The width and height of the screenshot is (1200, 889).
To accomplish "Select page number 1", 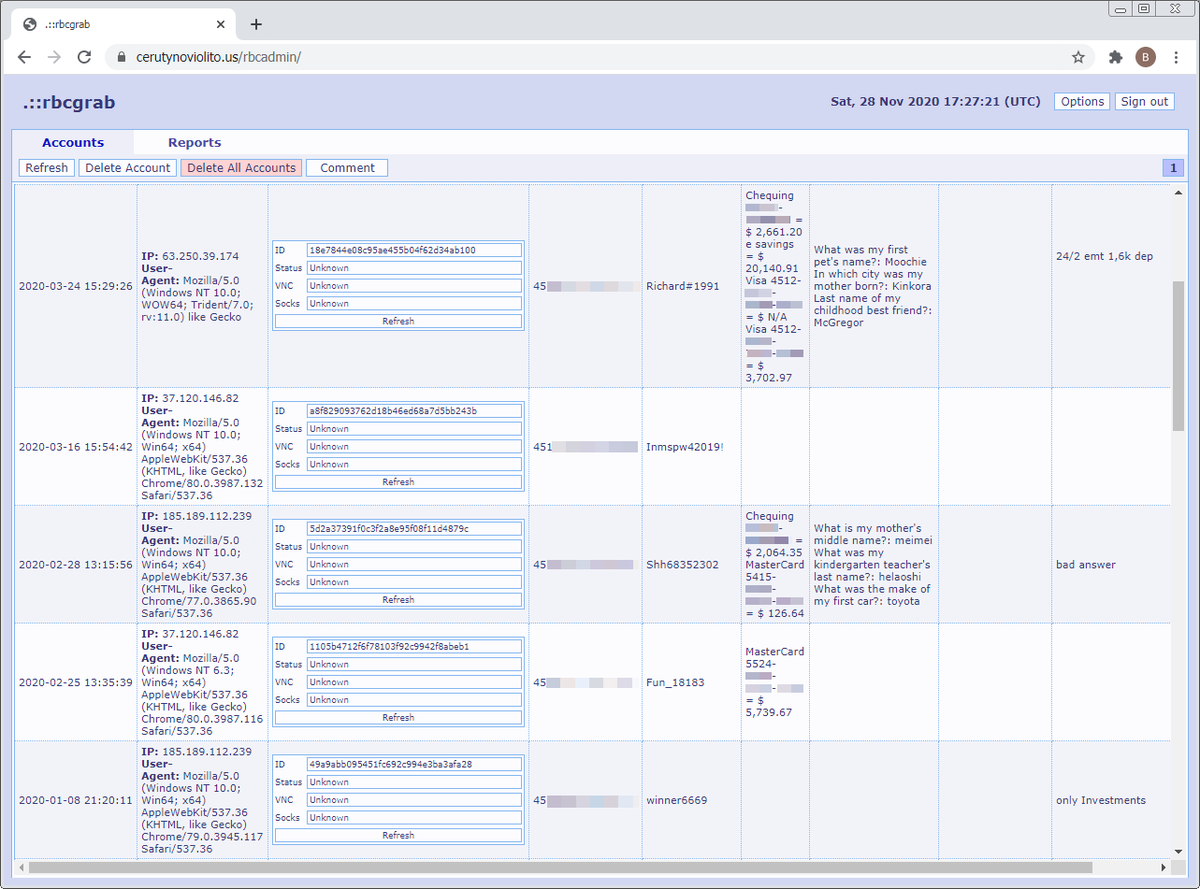I will [1173, 168].
